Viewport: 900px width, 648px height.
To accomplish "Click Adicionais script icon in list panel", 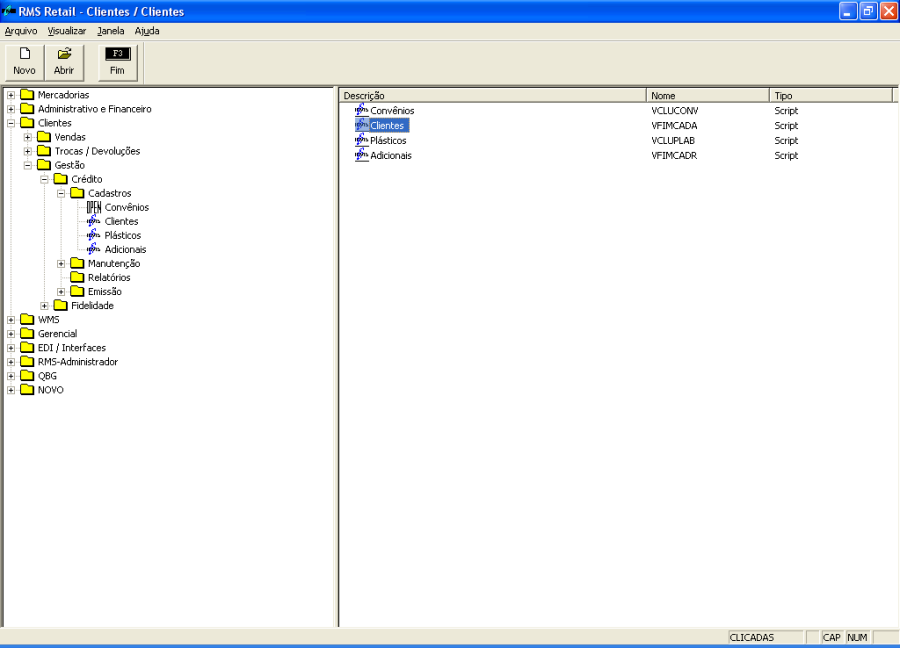I will coord(362,155).
